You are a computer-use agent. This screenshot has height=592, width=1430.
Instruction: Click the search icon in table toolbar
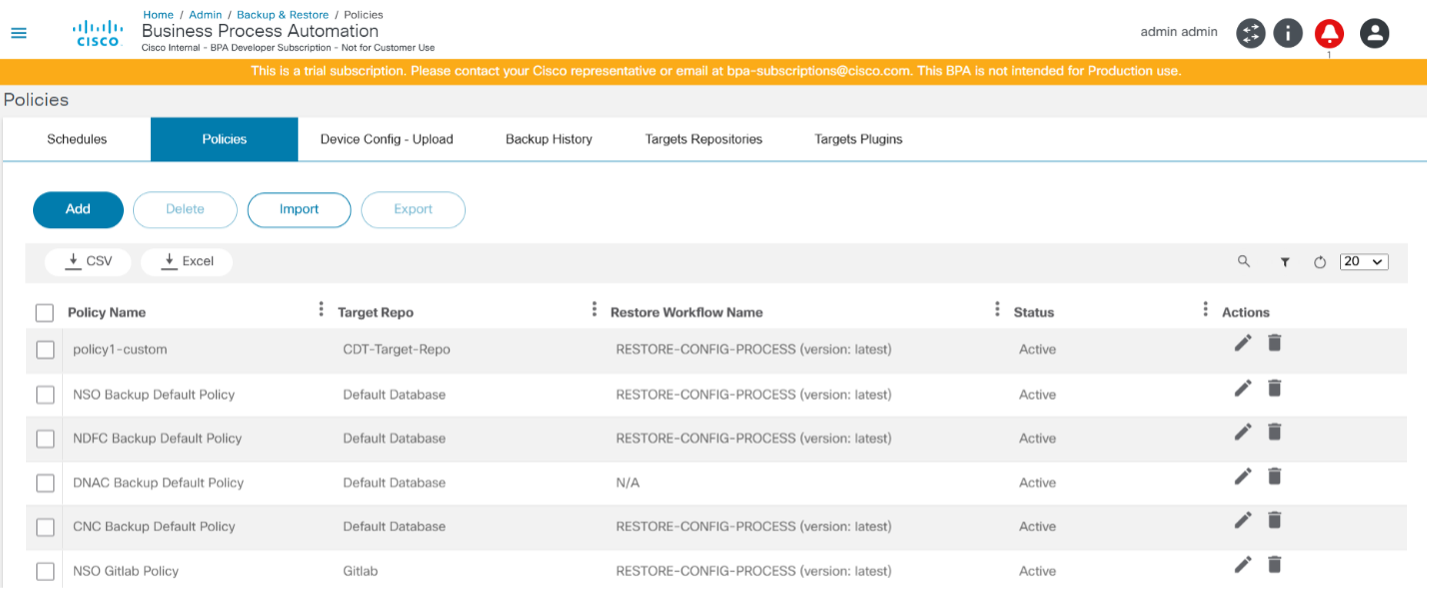[x=1244, y=261]
